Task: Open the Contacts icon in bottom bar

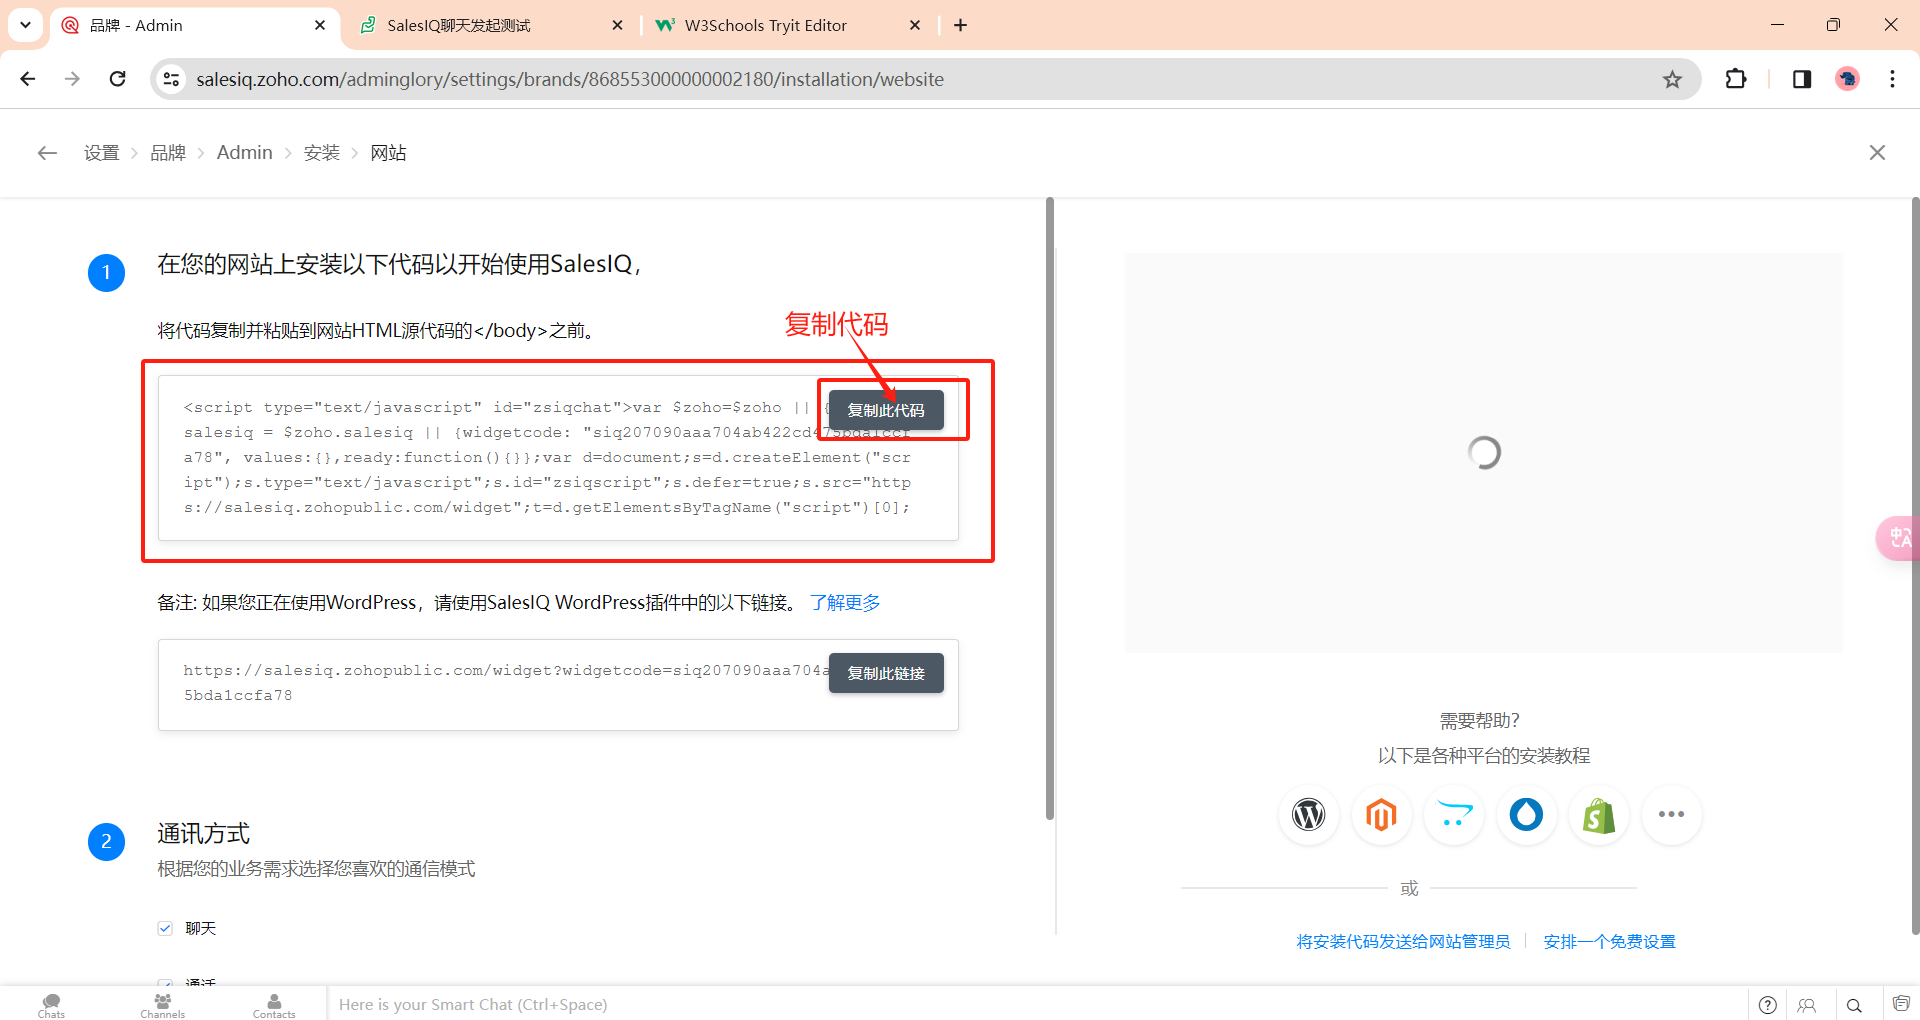Action: [x=274, y=1005]
